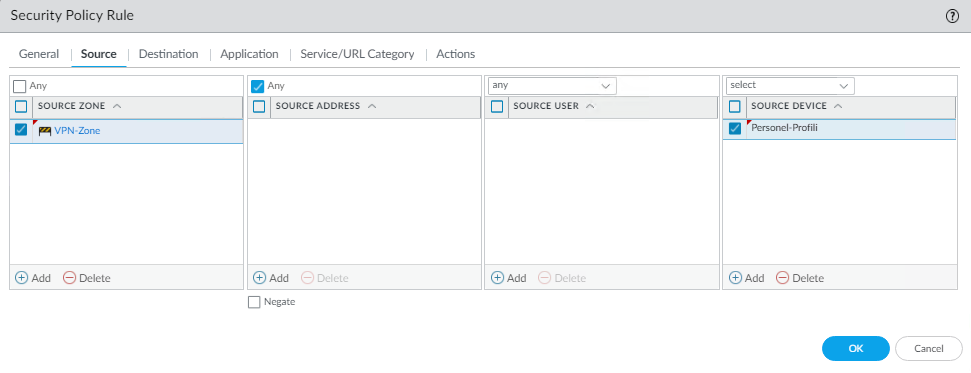Open the source user 'any' dropdown
Viewport: 971px width, 373px height.
(x=552, y=86)
